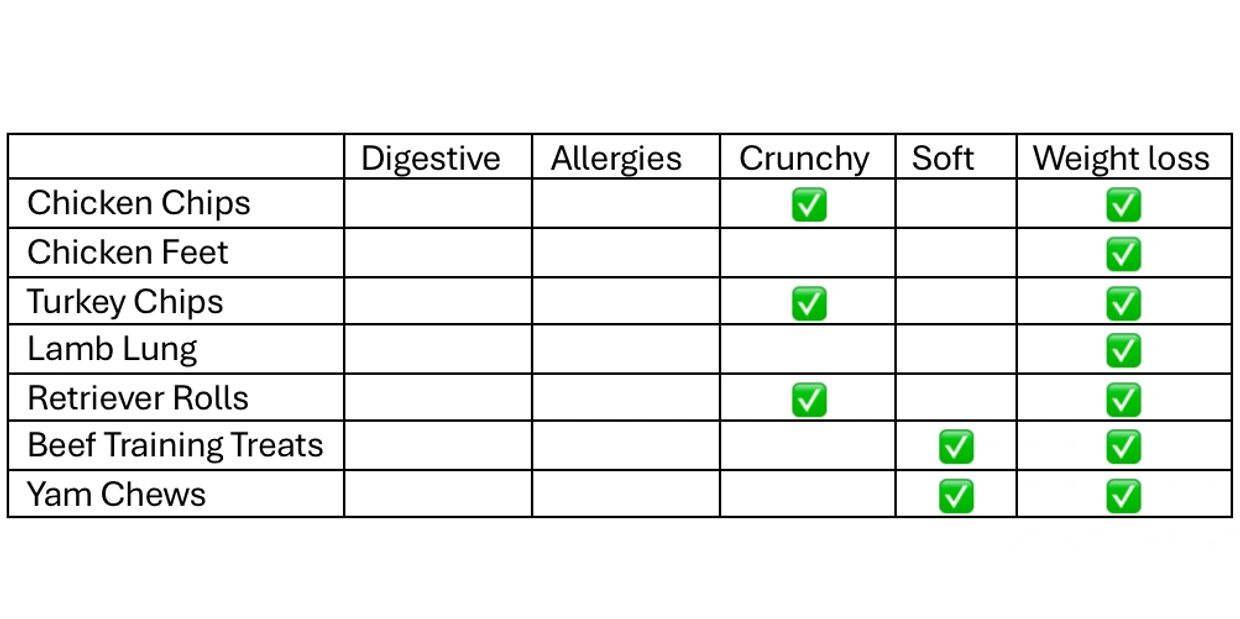Select the Beef Training Treats row label
Viewport: 1240px width, 619px height.
click(175, 445)
